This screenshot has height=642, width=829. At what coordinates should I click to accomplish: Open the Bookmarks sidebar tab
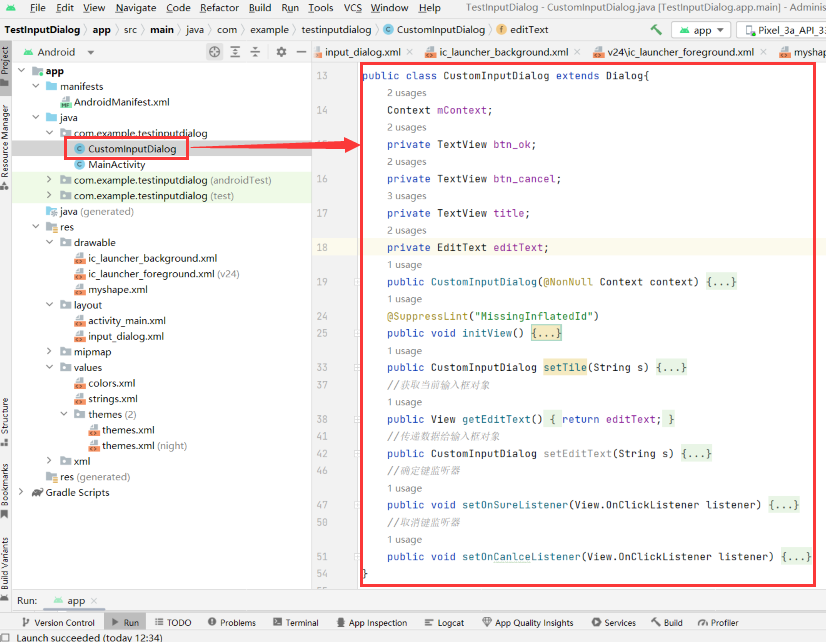[x=5, y=491]
